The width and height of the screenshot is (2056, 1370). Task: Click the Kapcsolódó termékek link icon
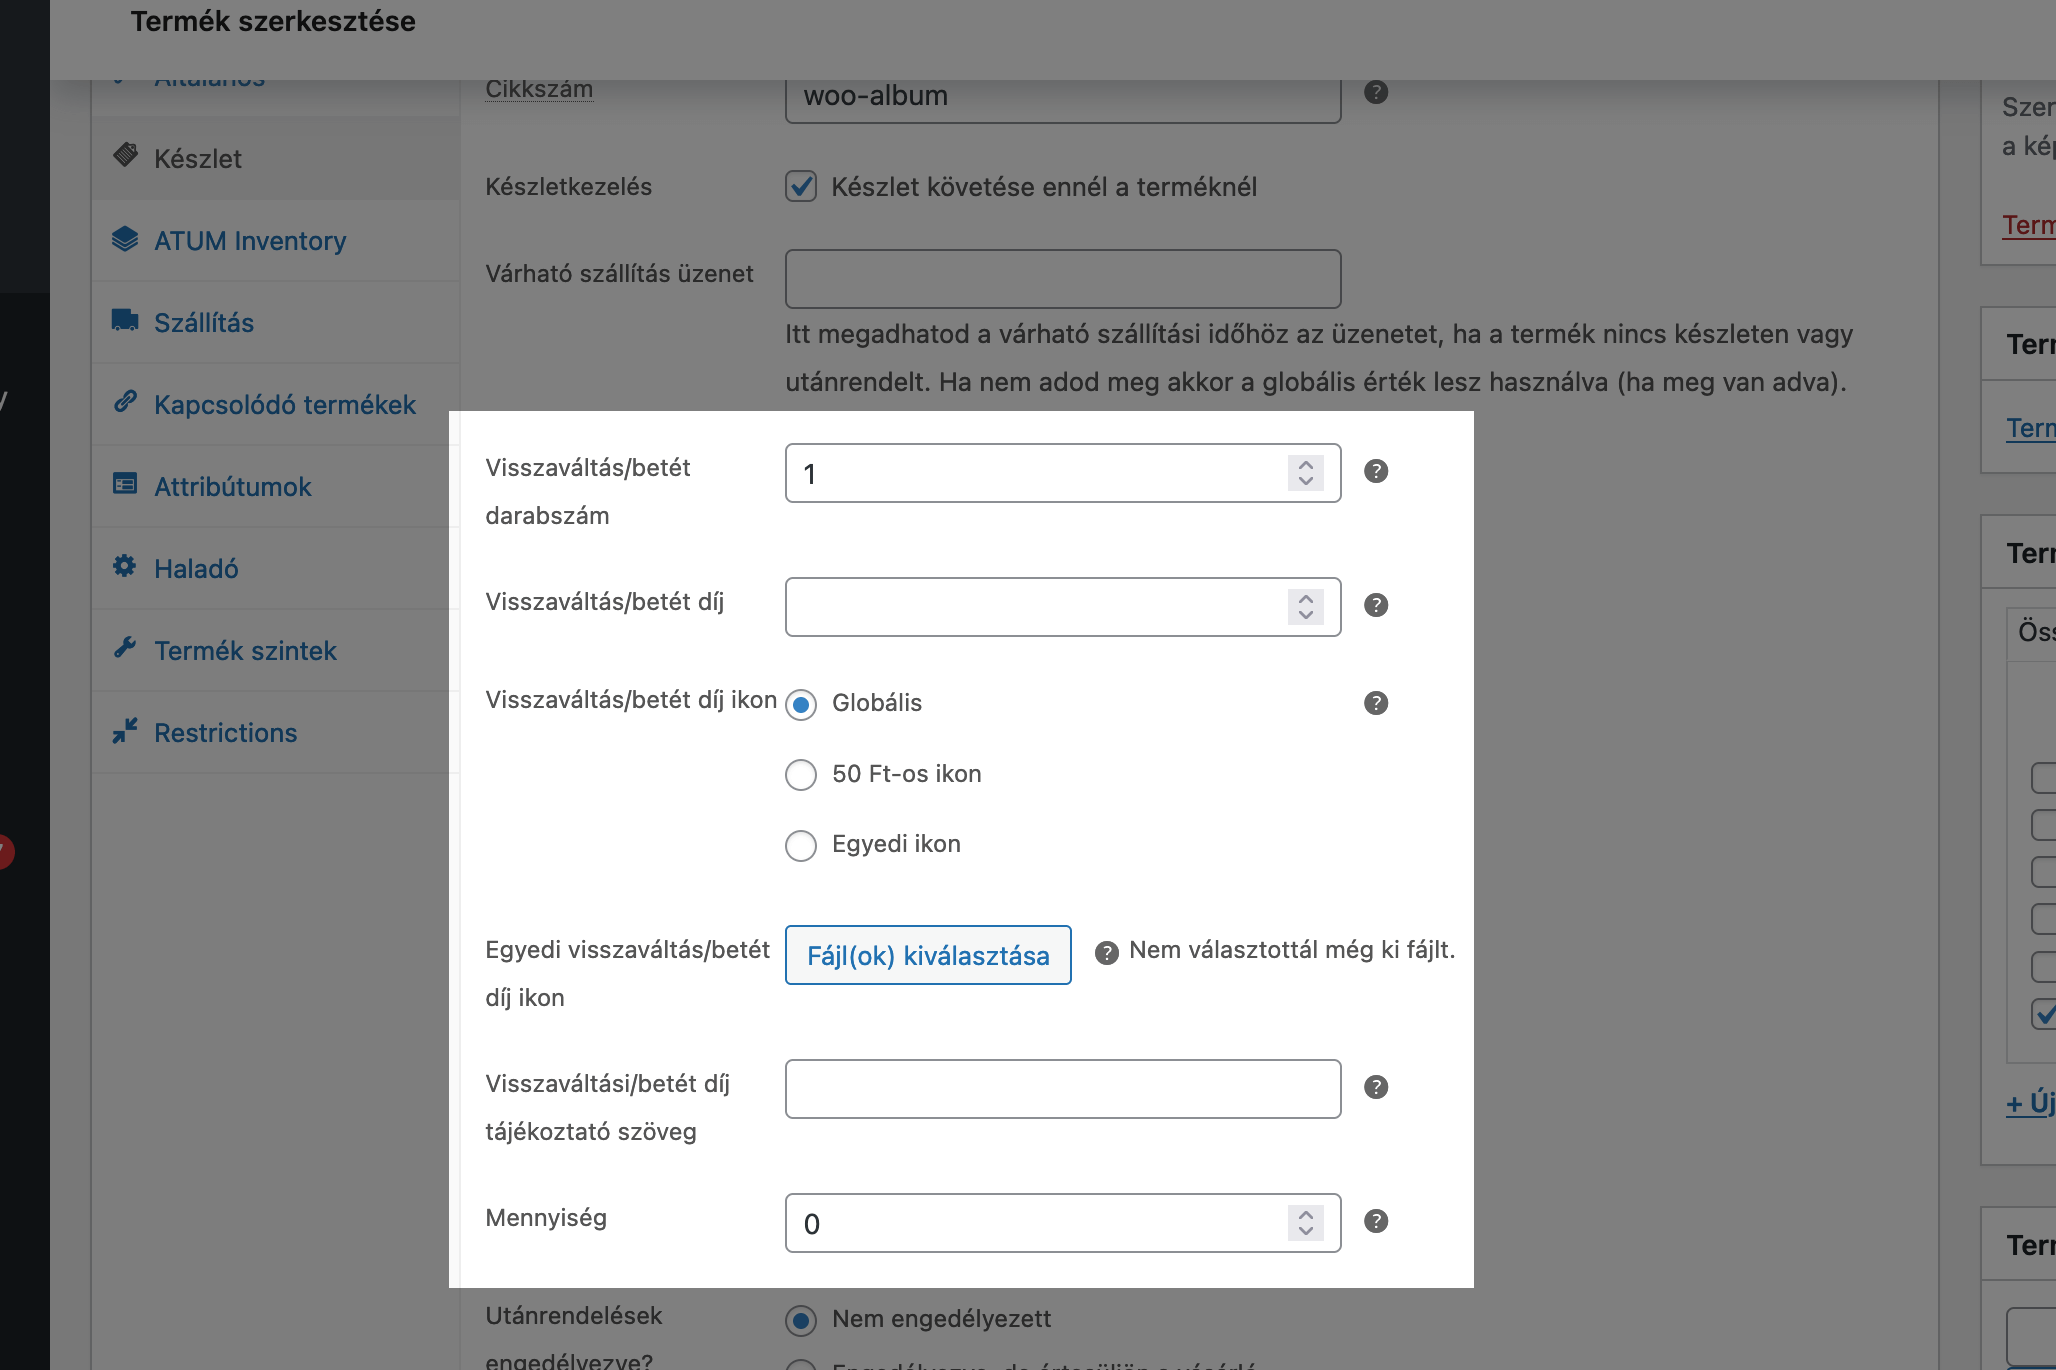[125, 401]
